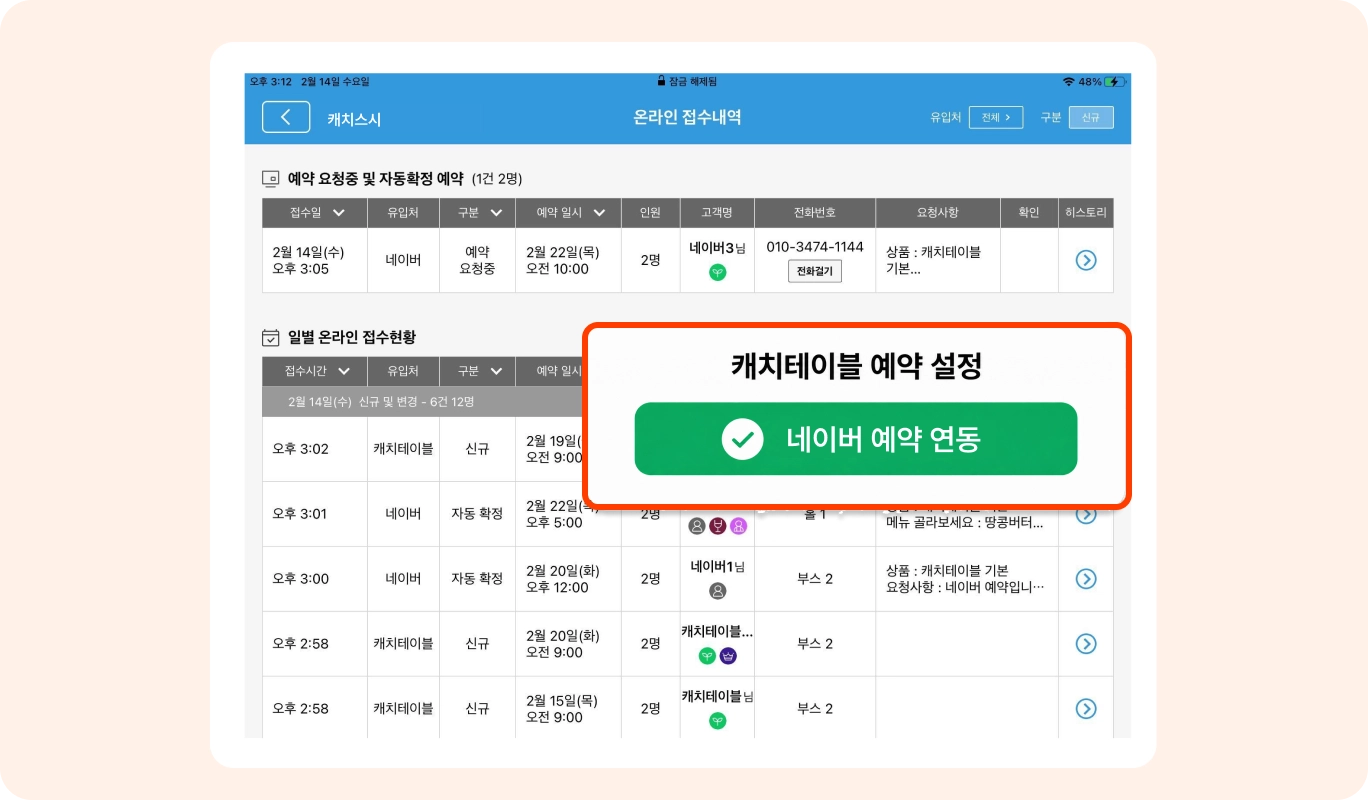Tap the Wi-Fi indicator in the status bar
1368x800 pixels.
coord(1068,81)
